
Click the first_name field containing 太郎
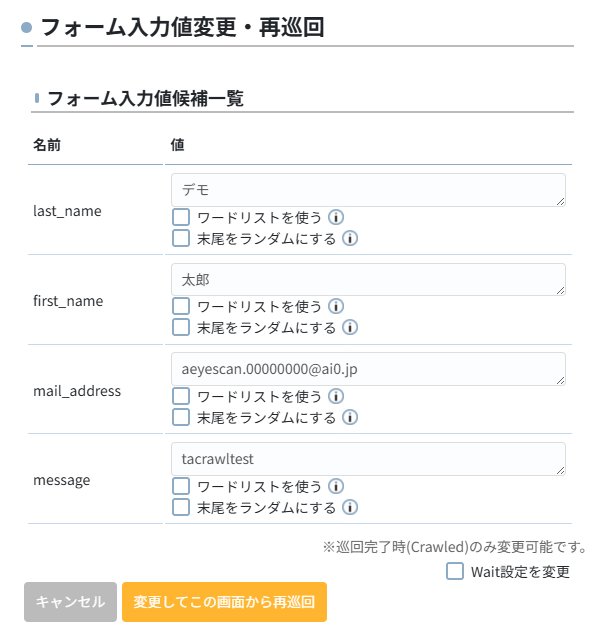coord(368,279)
